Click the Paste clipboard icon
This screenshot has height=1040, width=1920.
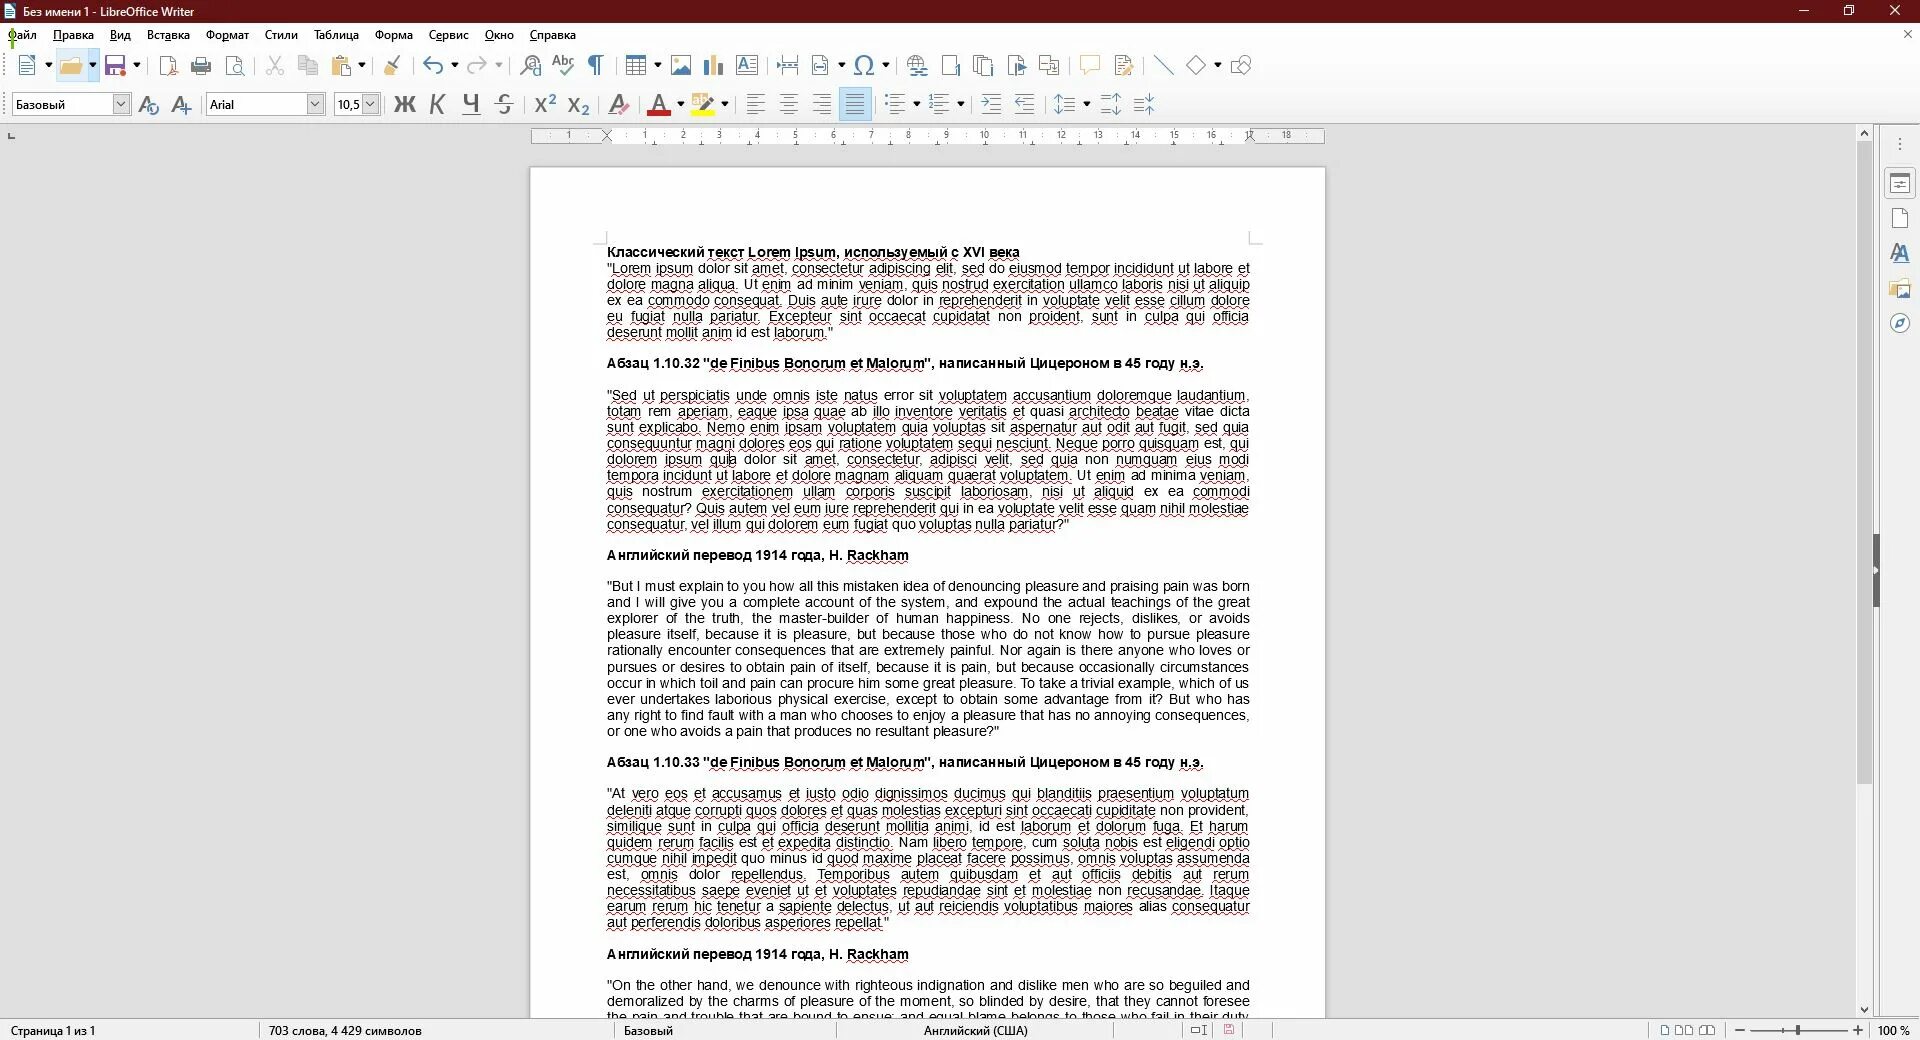click(342, 66)
